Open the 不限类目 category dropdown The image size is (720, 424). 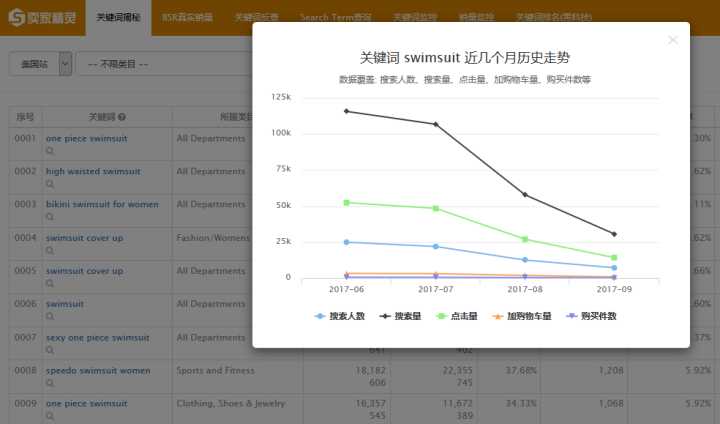(164, 64)
